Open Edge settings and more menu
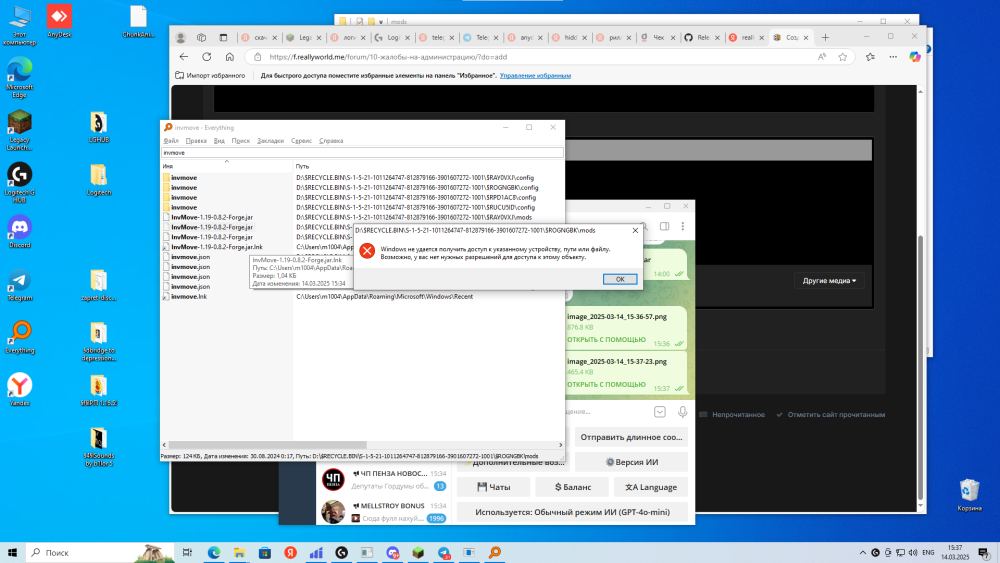Viewport: 1000px width, 563px height. coord(893,57)
